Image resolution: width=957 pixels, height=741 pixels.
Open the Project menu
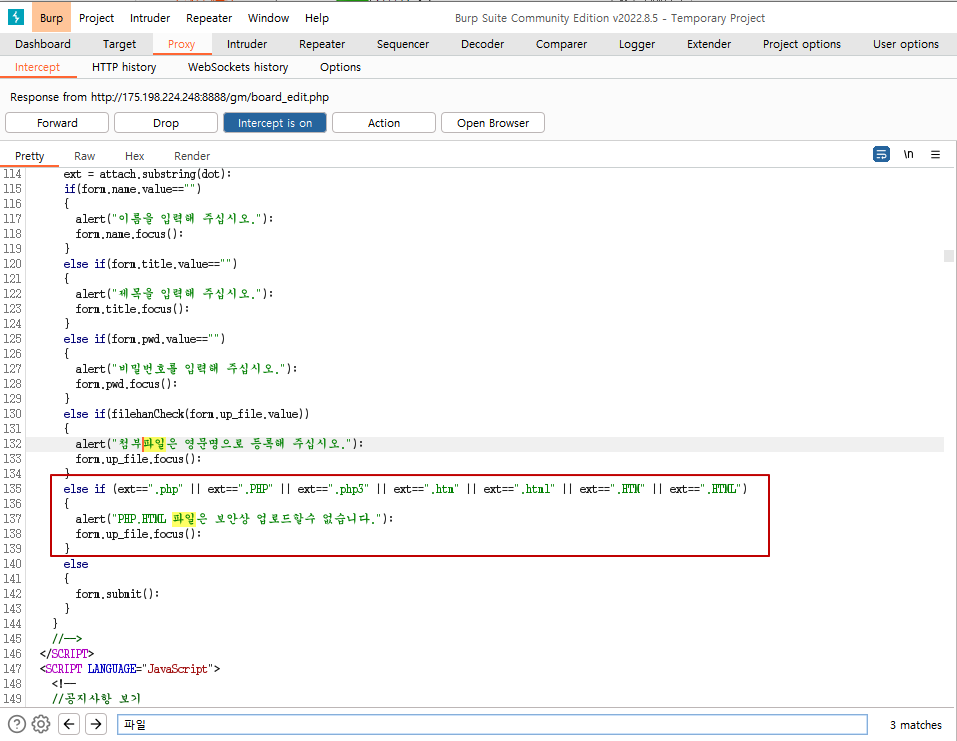(96, 18)
